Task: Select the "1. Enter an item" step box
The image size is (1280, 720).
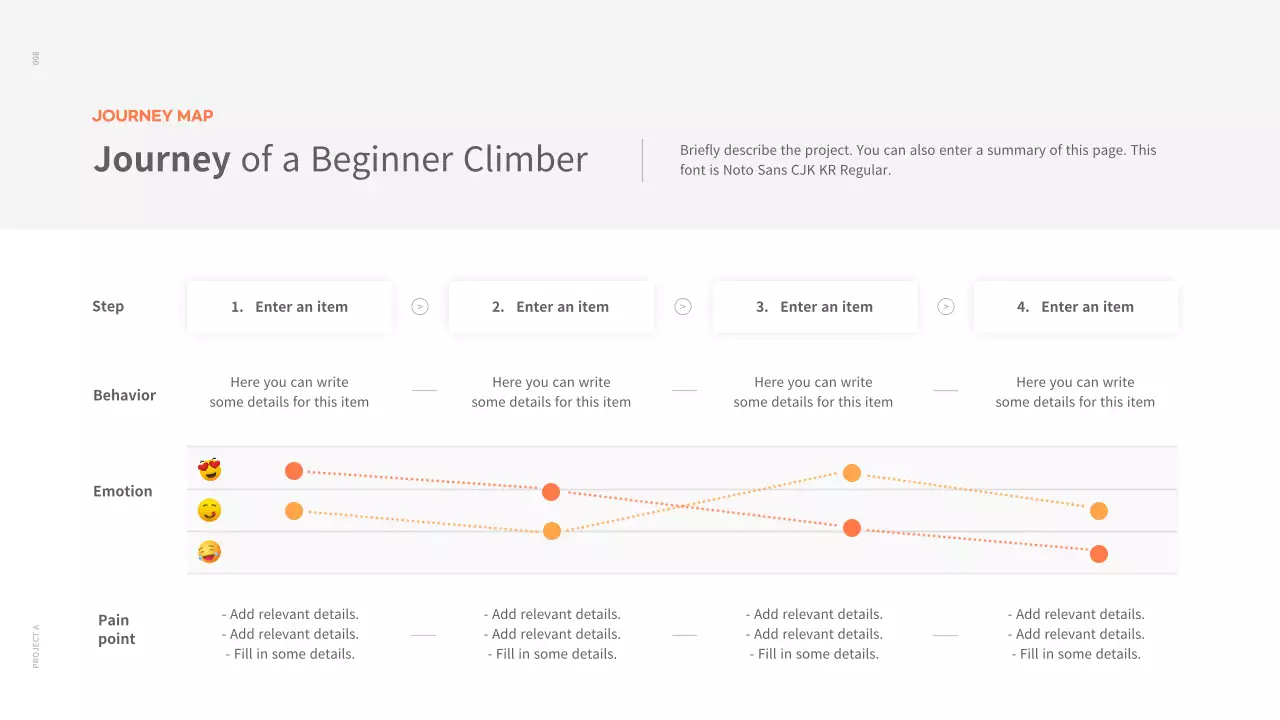Action: [x=289, y=307]
